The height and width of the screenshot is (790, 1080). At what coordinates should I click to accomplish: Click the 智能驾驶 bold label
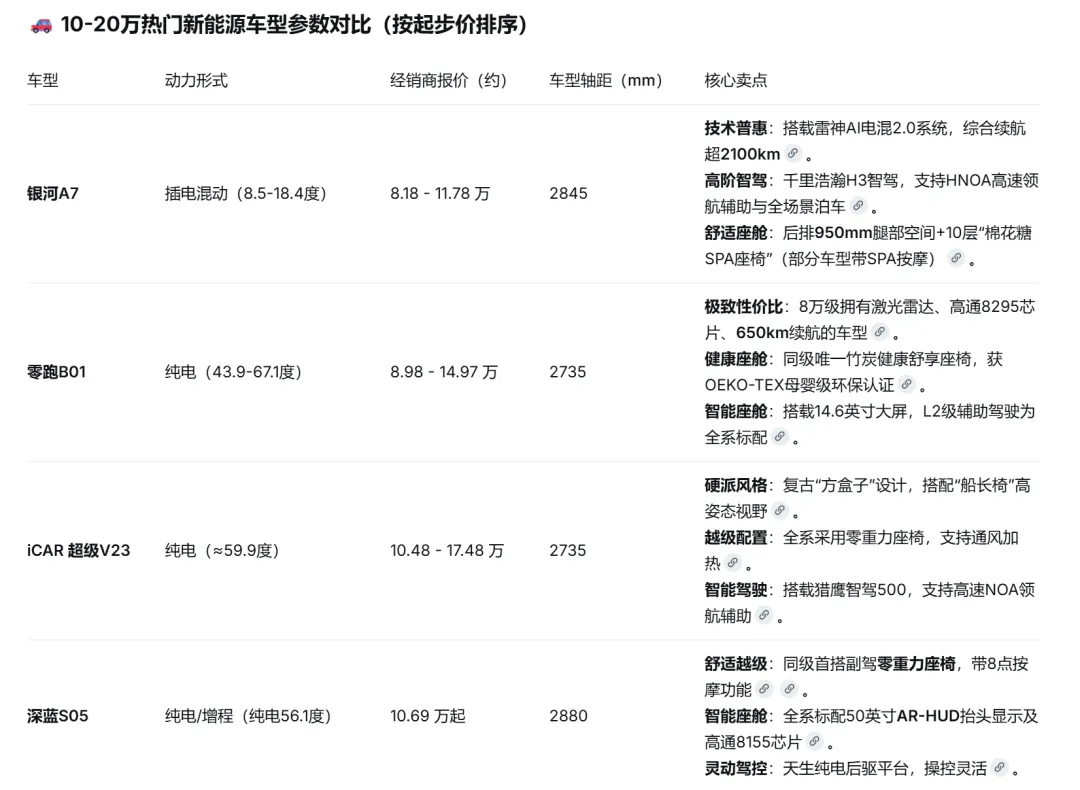click(x=736, y=590)
